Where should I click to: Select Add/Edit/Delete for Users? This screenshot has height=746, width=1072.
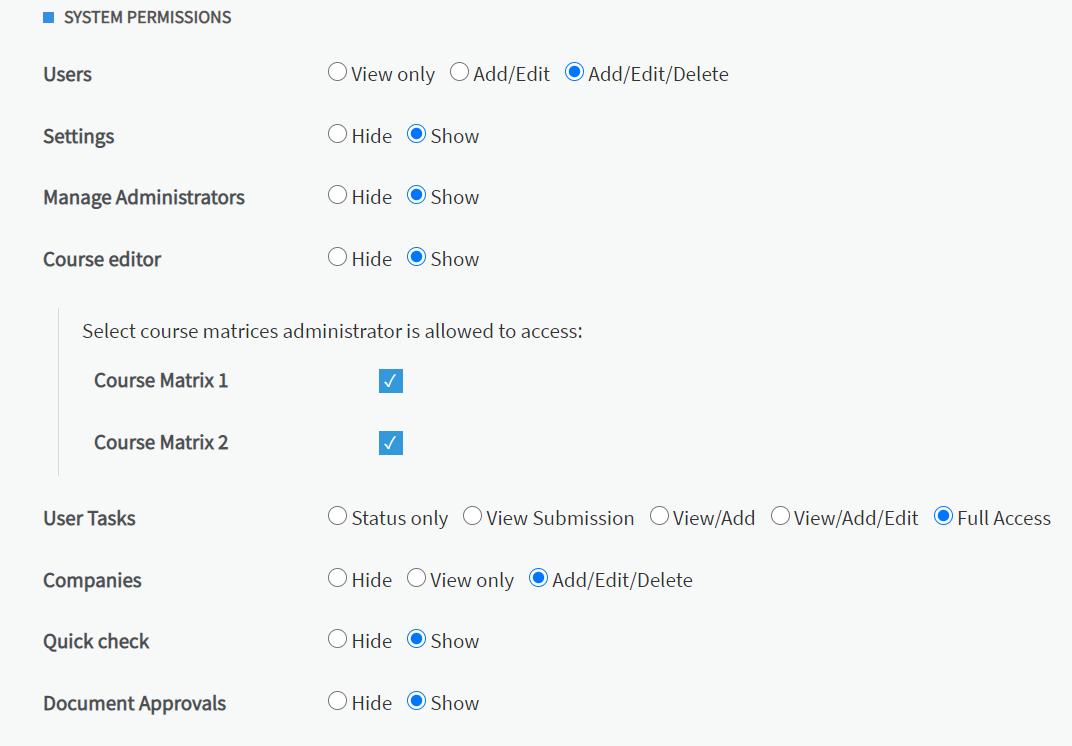coord(574,73)
